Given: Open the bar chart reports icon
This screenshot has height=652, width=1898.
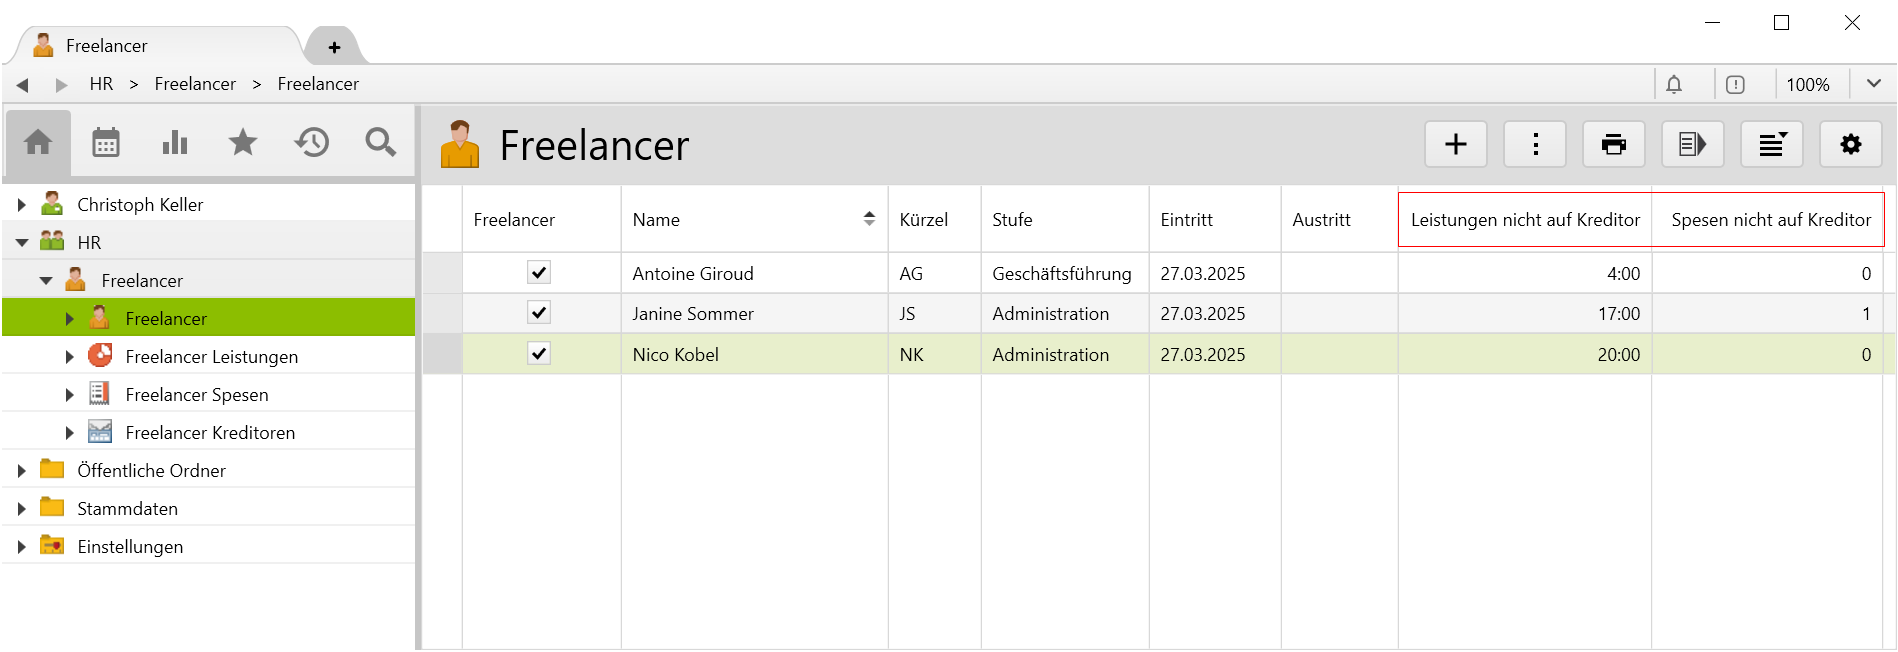Looking at the screenshot, I should (175, 143).
